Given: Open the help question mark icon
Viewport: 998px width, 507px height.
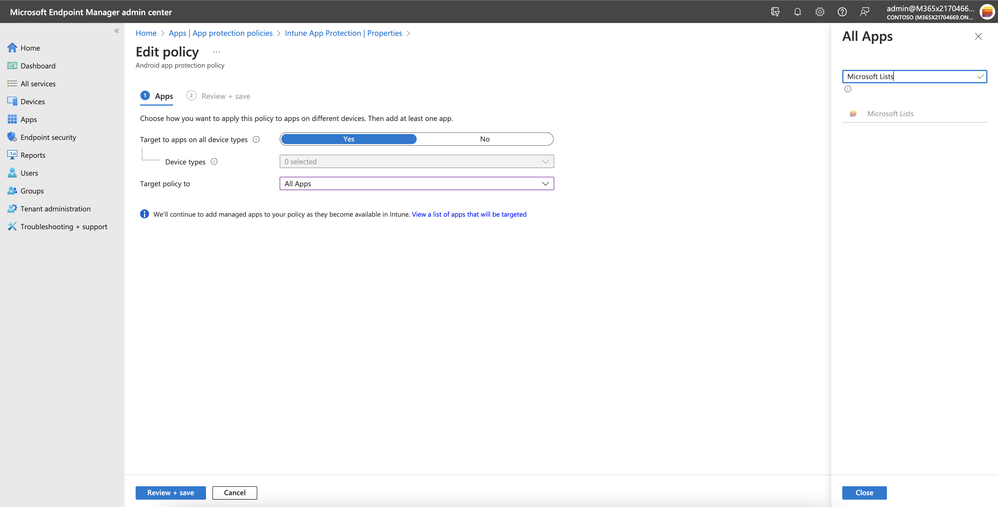Looking at the screenshot, I should pyautogui.click(x=842, y=11).
